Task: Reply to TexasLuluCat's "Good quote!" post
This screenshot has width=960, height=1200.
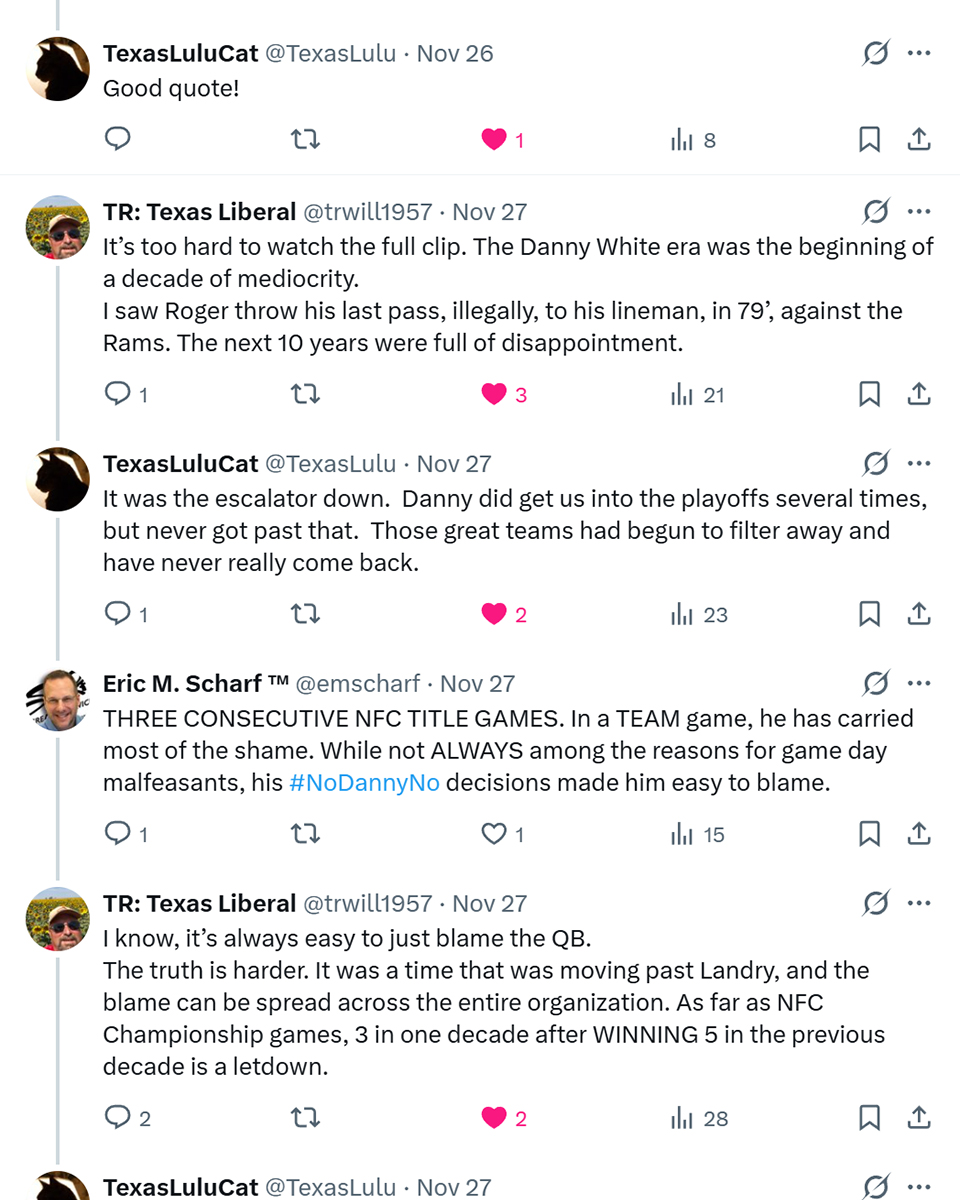Action: (118, 139)
